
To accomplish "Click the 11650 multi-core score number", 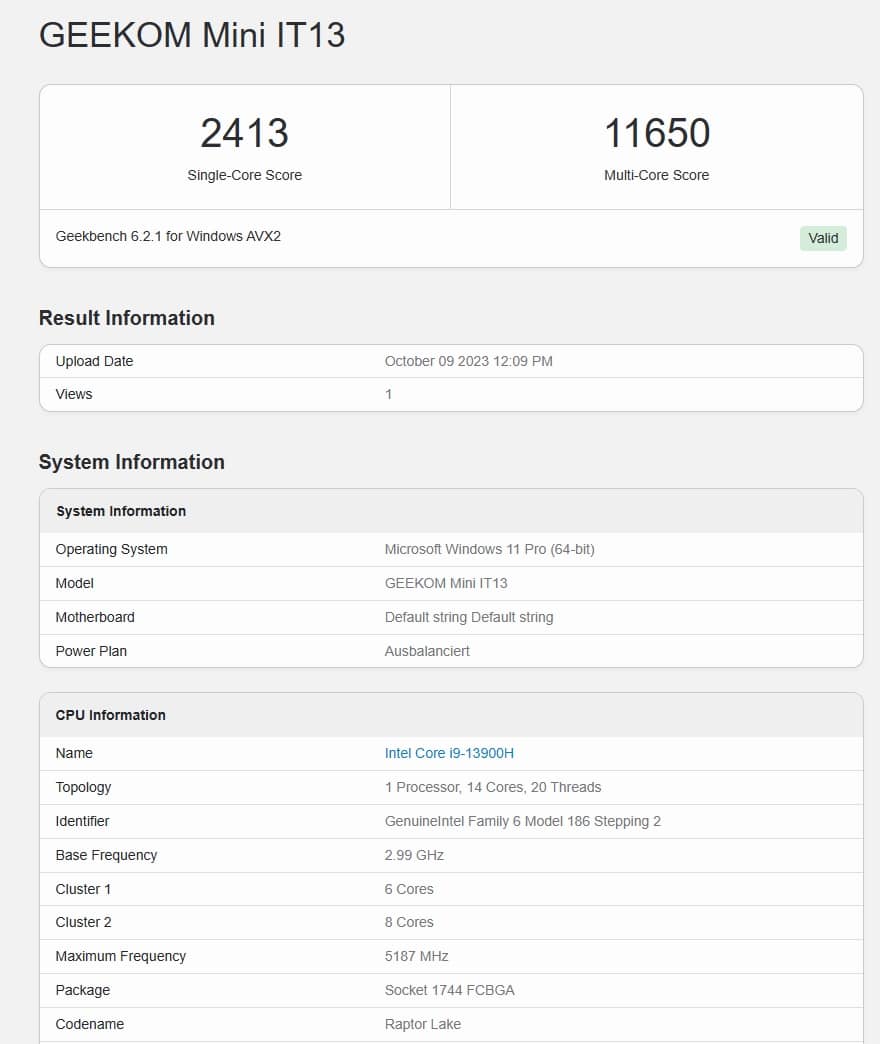I will tap(656, 133).
